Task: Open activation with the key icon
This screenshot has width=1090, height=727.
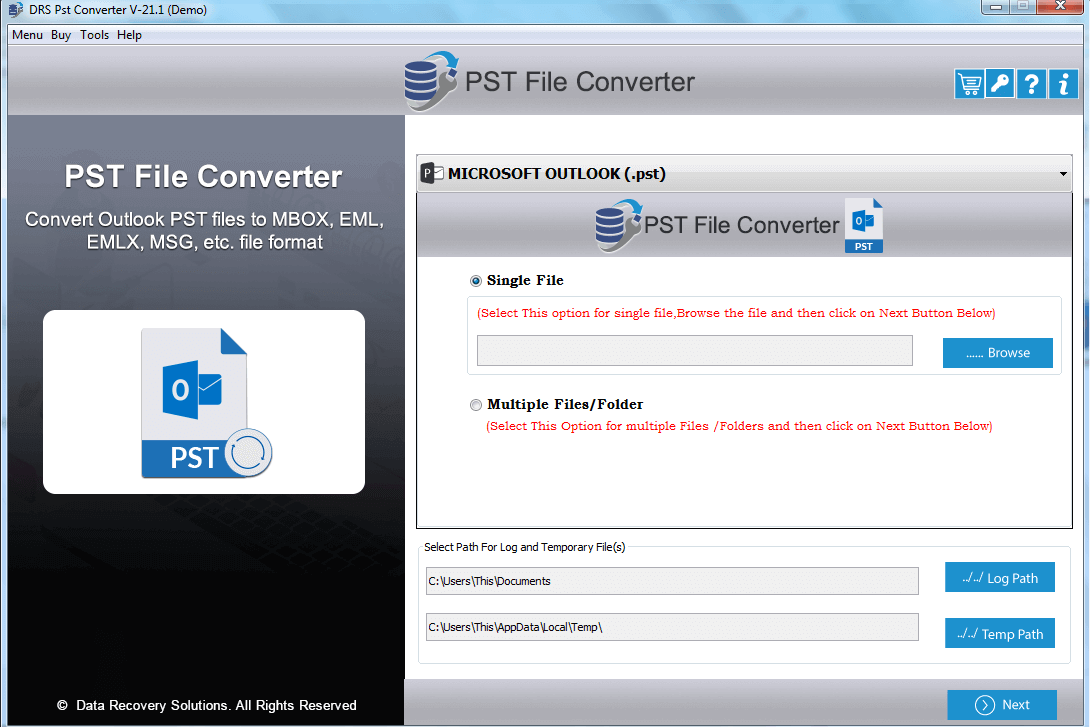Action: tap(999, 83)
